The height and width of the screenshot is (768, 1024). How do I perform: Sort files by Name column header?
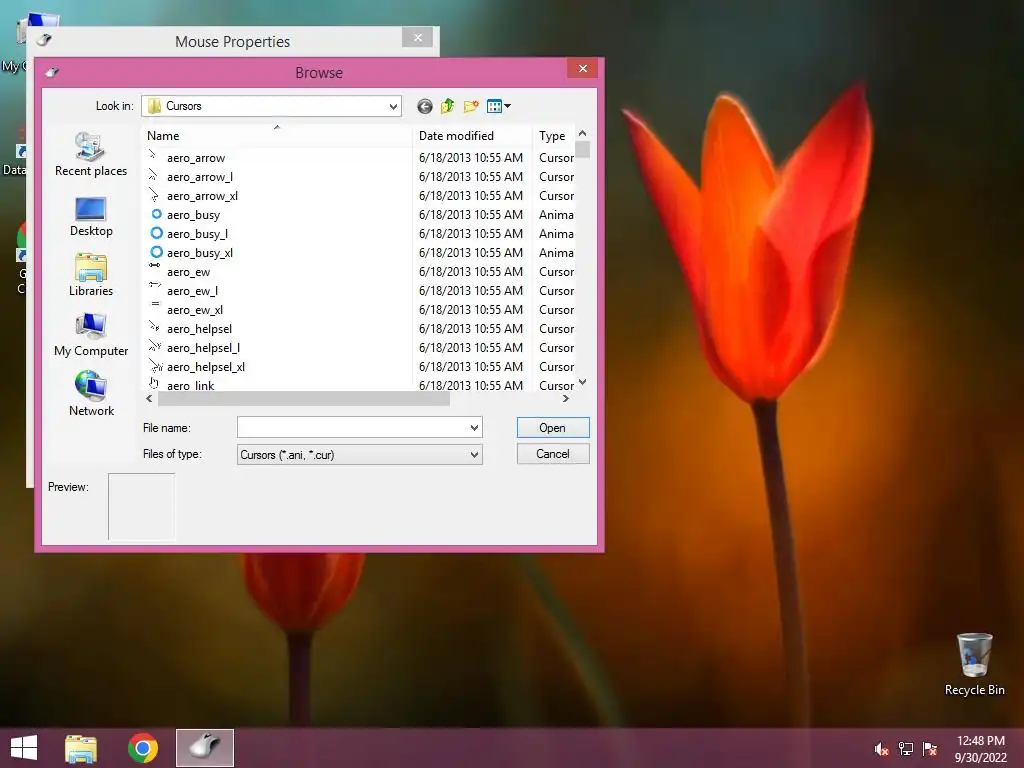(x=277, y=136)
